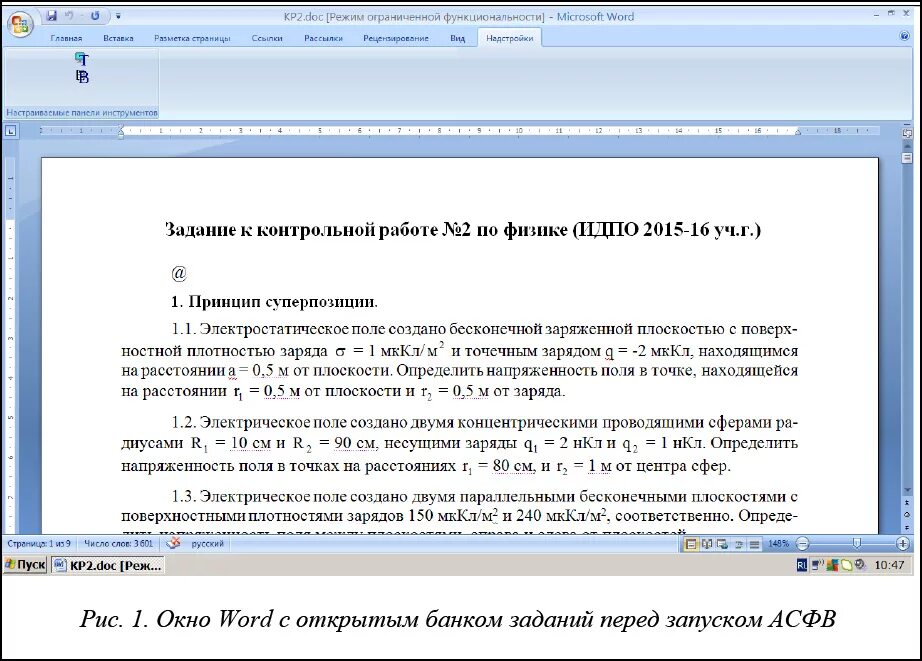Click the 10:47 taskbar clock
This screenshot has height=661, width=922.
[x=890, y=565]
